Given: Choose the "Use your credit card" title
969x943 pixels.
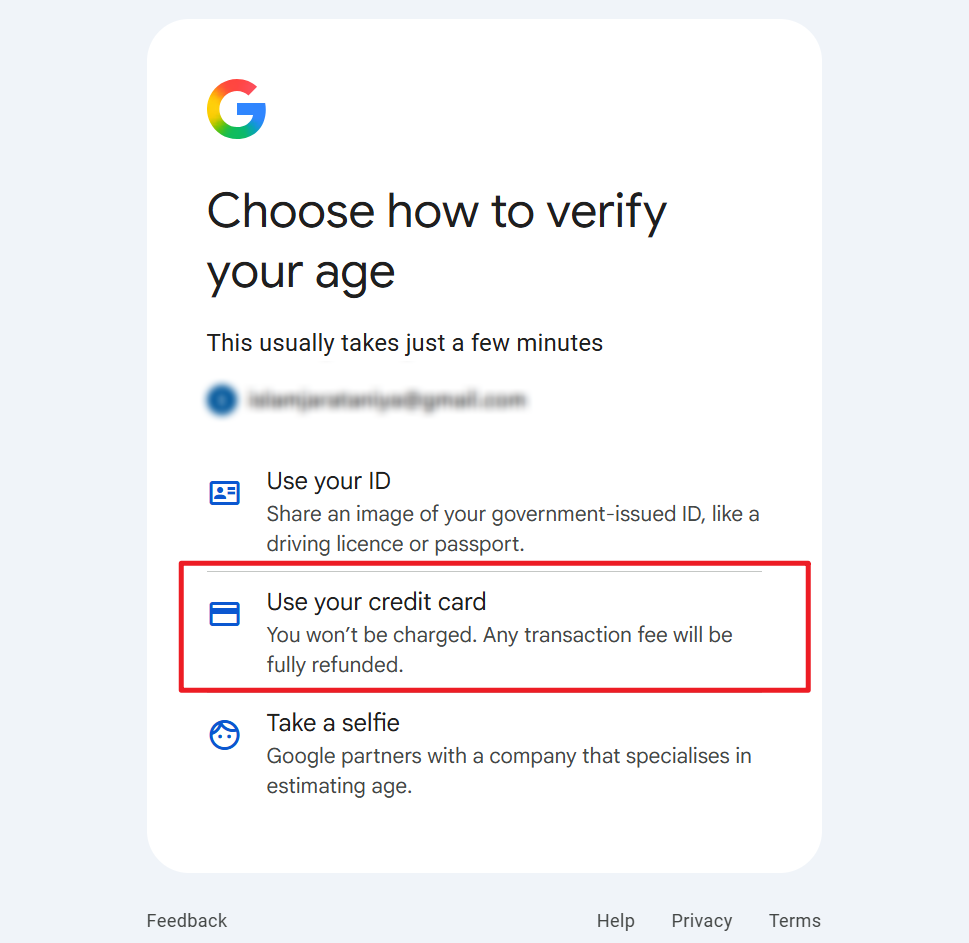Looking at the screenshot, I should point(376,602).
